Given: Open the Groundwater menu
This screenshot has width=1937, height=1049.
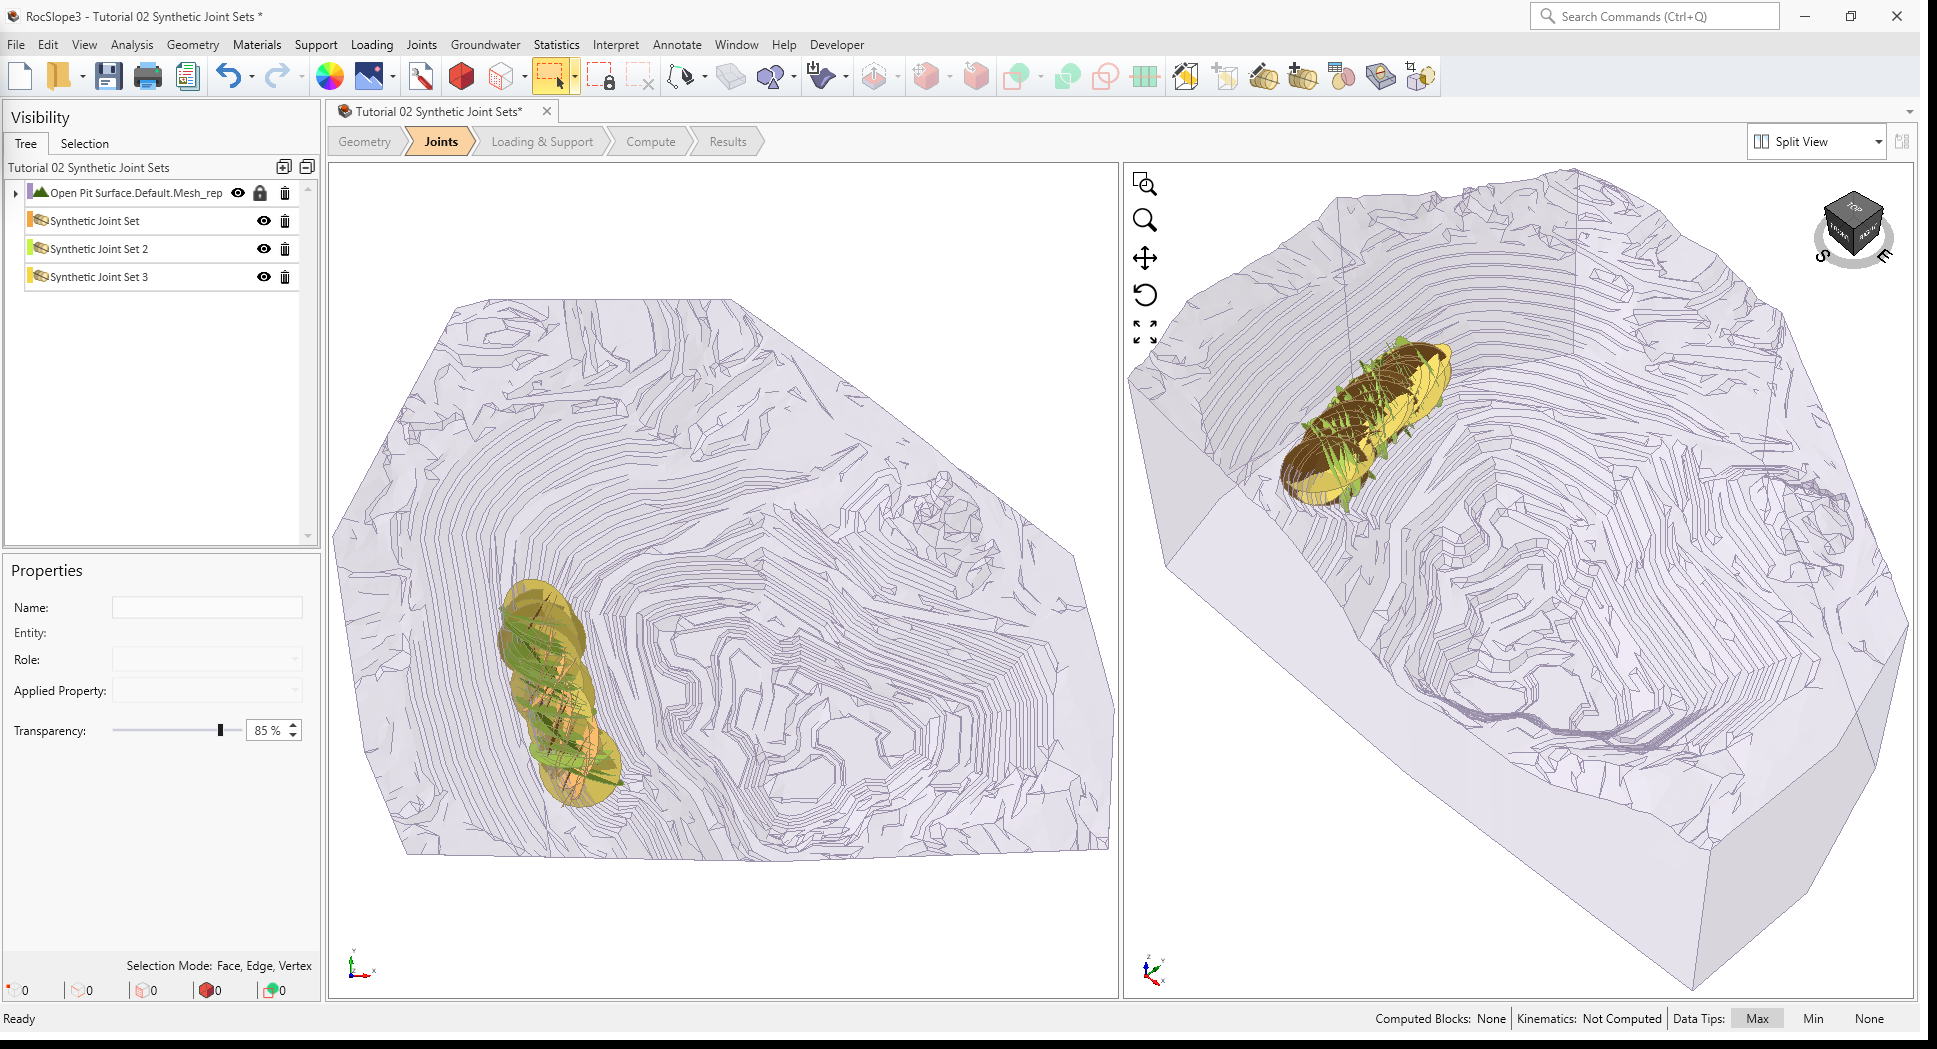Looking at the screenshot, I should [485, 45].
